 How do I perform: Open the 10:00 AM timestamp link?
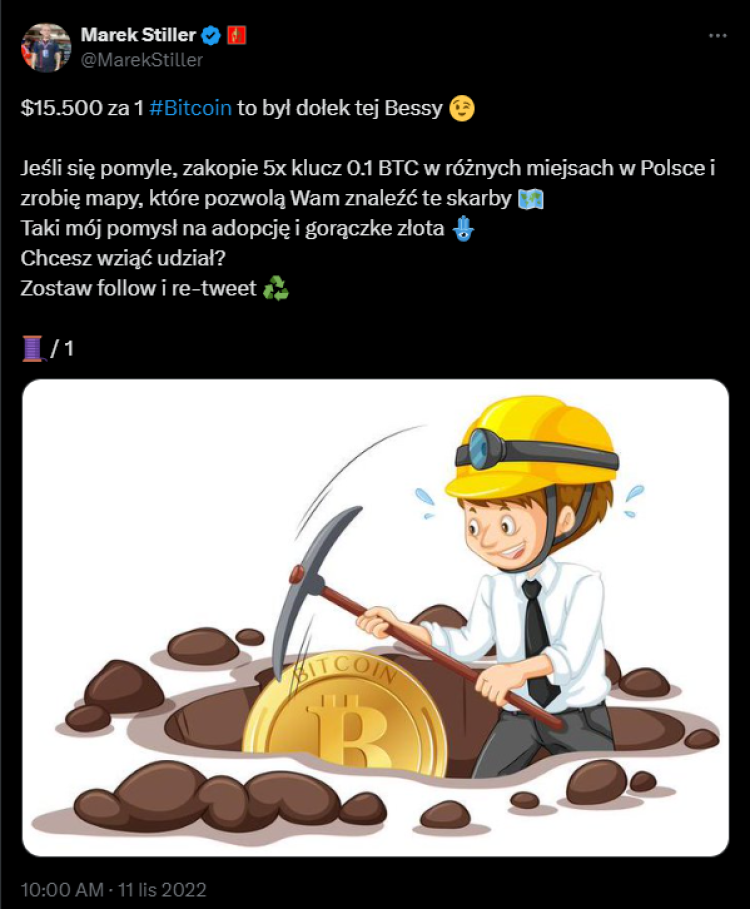(x=62, y=889)
